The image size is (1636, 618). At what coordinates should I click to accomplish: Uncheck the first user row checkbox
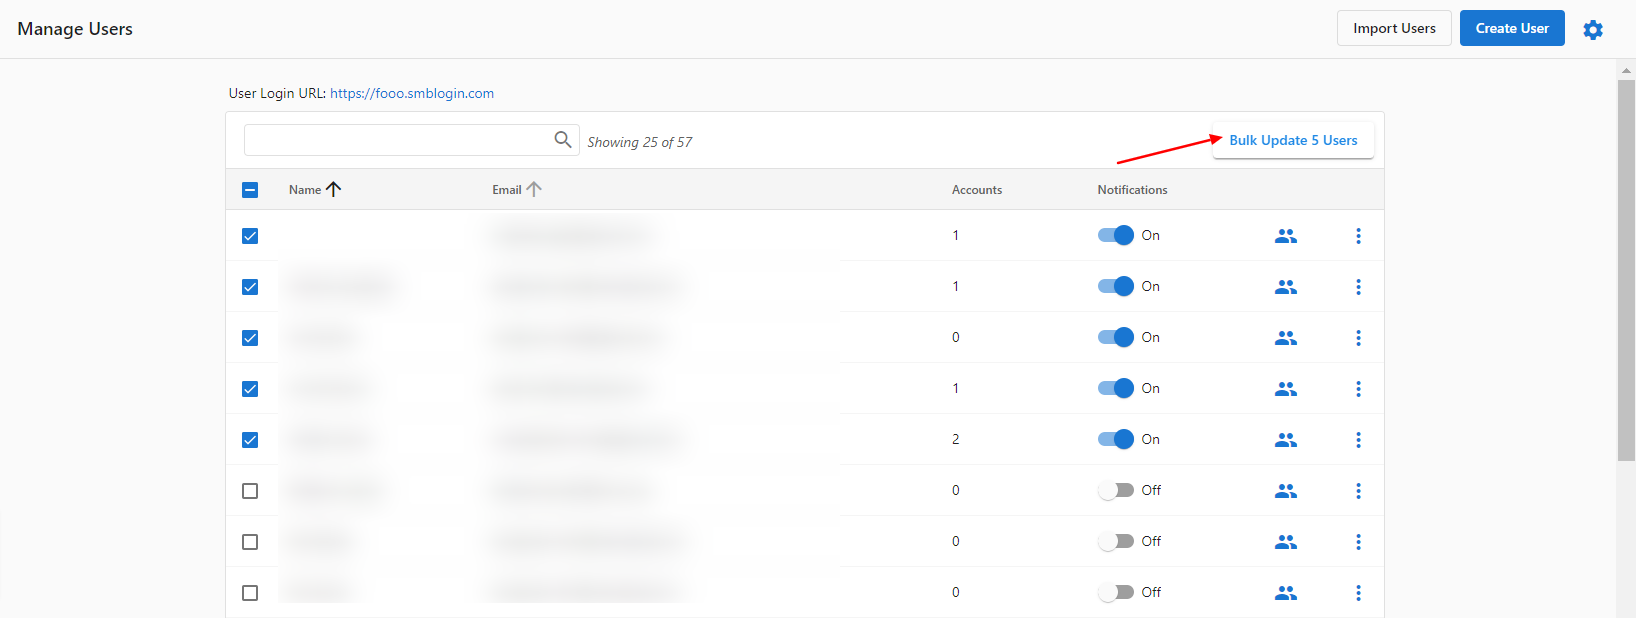tap(250, 236)
